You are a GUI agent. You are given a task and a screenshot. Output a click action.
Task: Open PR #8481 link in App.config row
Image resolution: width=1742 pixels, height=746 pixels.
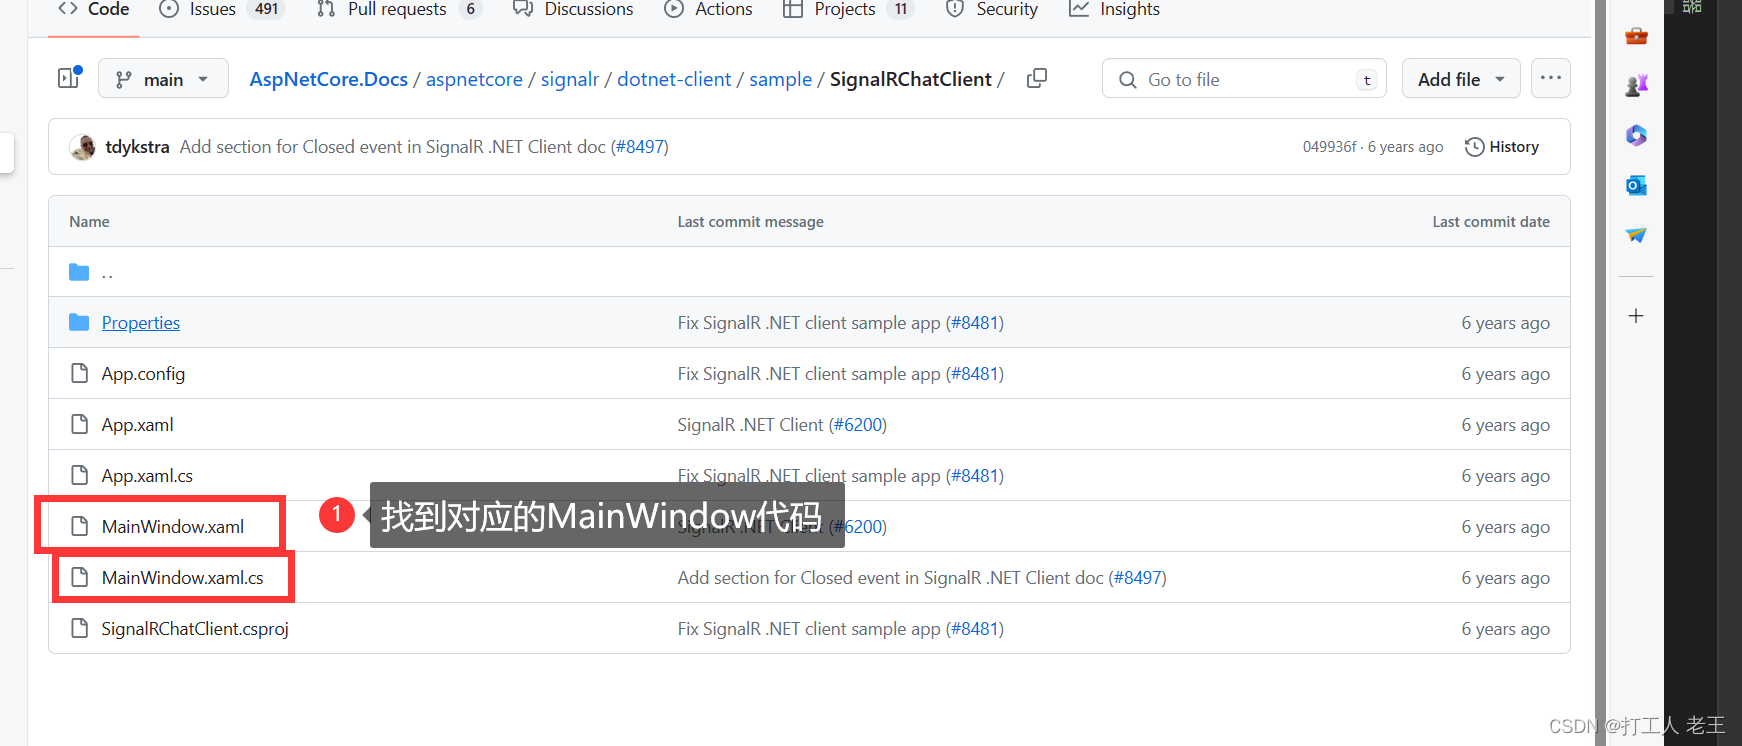coord(975,374)
